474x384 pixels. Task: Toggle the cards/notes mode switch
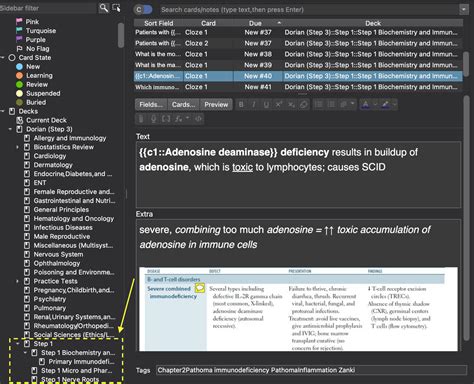tap(143, 10)
